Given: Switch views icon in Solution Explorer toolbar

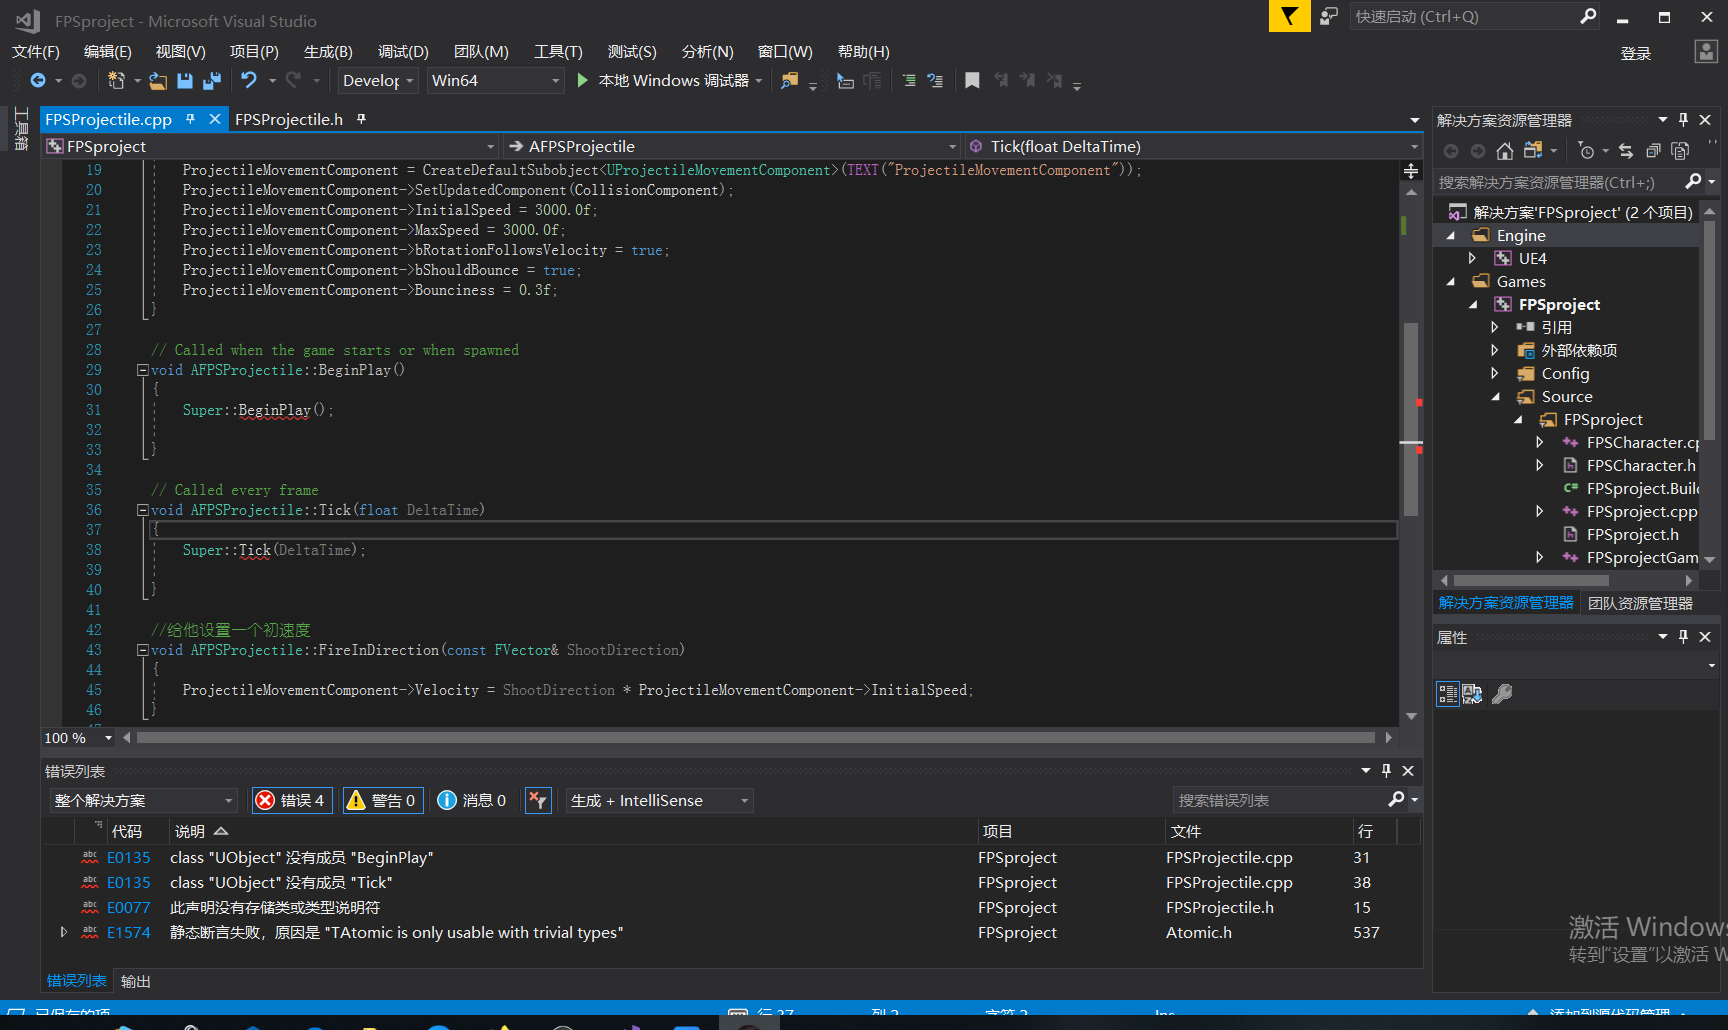Looking at the screenshot, I should point(1533,151).
